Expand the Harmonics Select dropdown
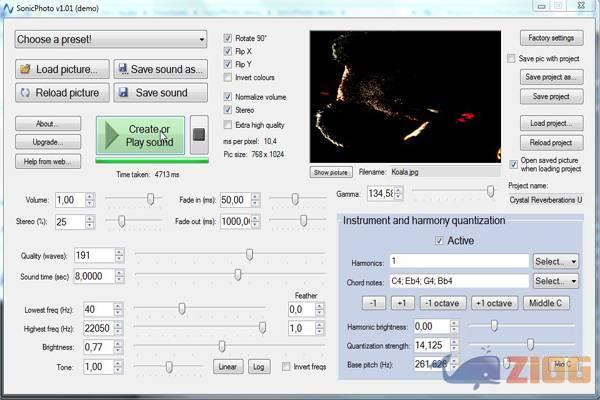The image size is (600, 400). click(x=555, y=261)
